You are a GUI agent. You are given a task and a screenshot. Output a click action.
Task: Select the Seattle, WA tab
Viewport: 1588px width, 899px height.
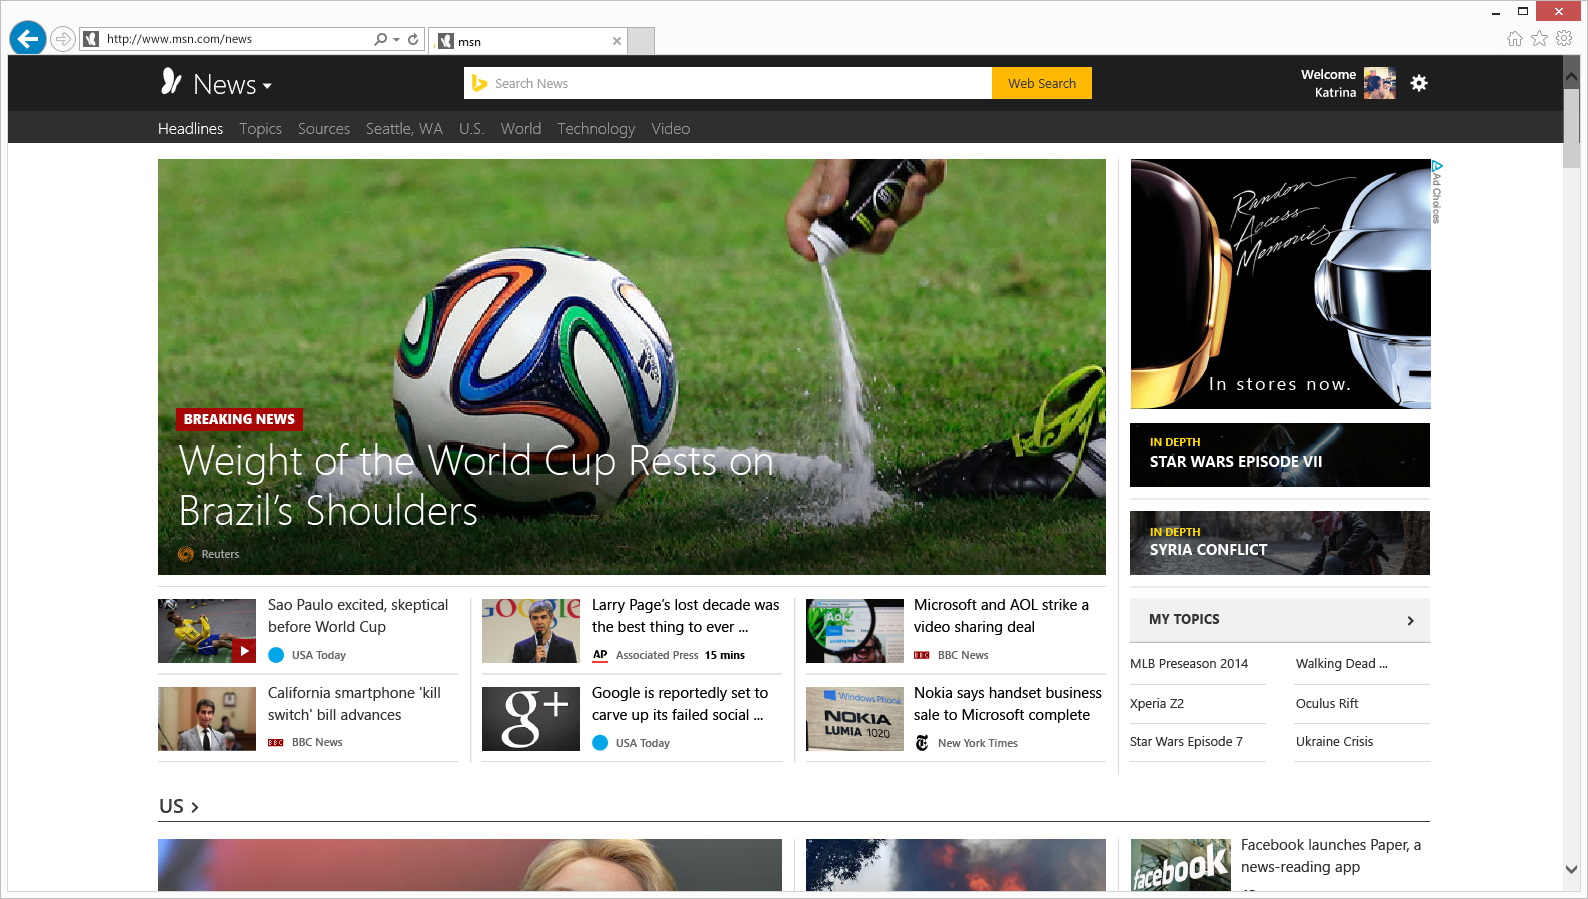coord(403,128)
